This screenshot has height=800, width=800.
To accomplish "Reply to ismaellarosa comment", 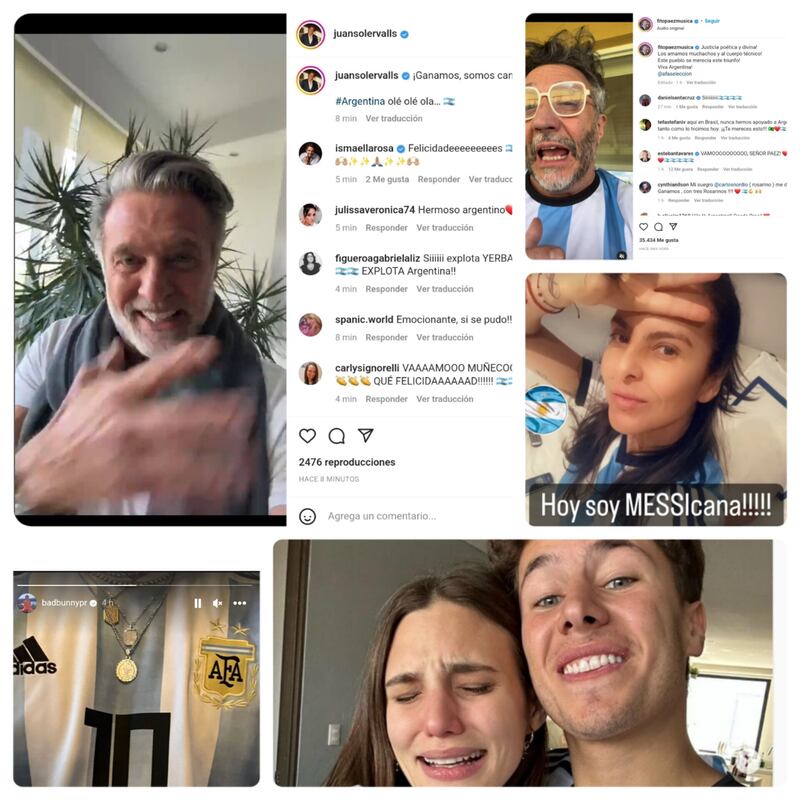I will 438,179.
